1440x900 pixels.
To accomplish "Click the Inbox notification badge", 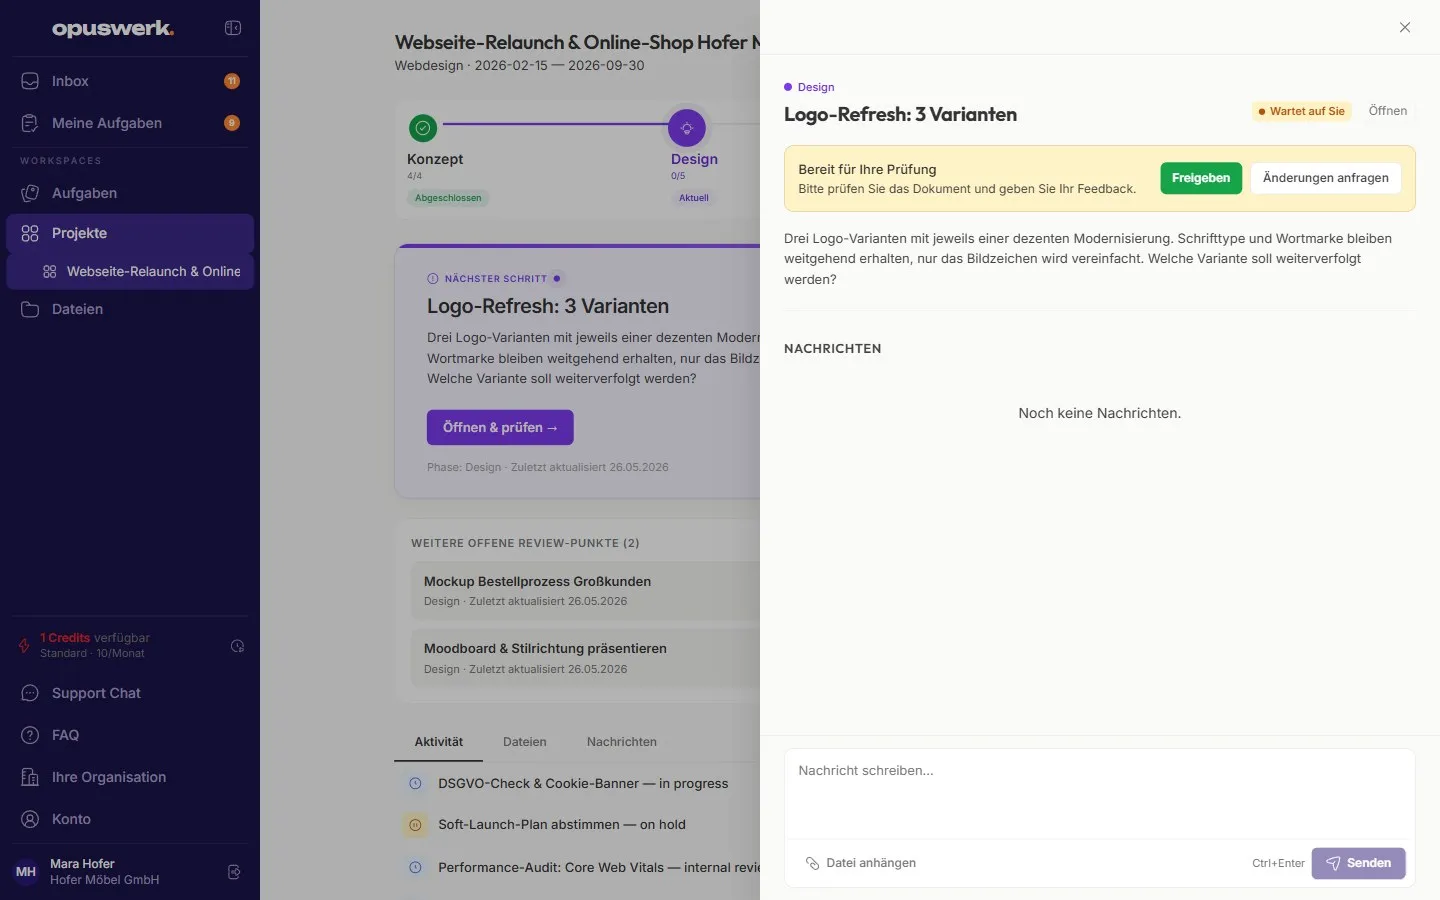I will pyautogui.click(x=232, y=81).
